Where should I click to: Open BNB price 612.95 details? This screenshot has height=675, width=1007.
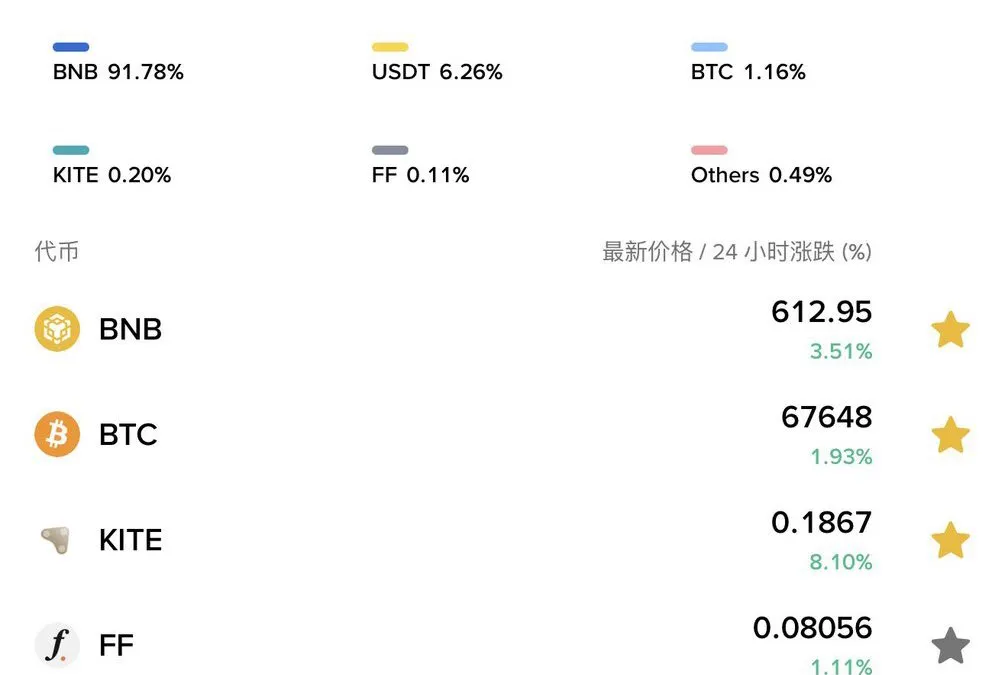[x=821, y=312]
